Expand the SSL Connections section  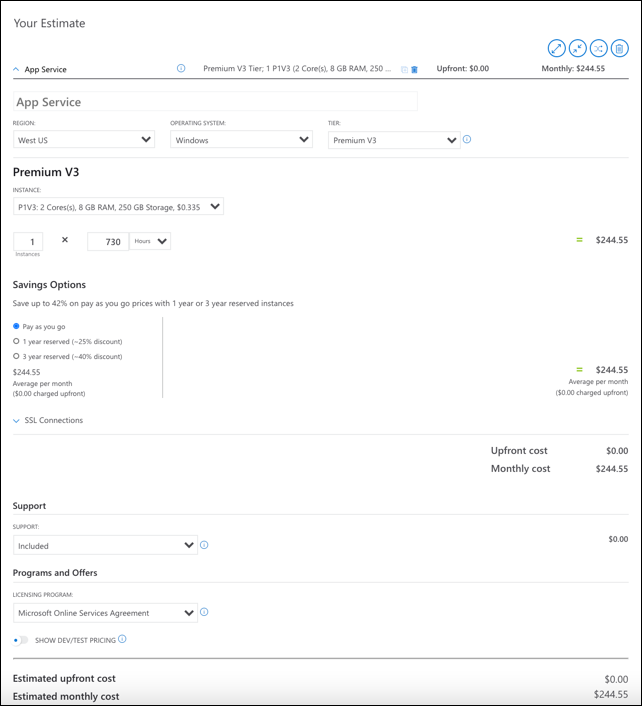(x=48, y=420)
